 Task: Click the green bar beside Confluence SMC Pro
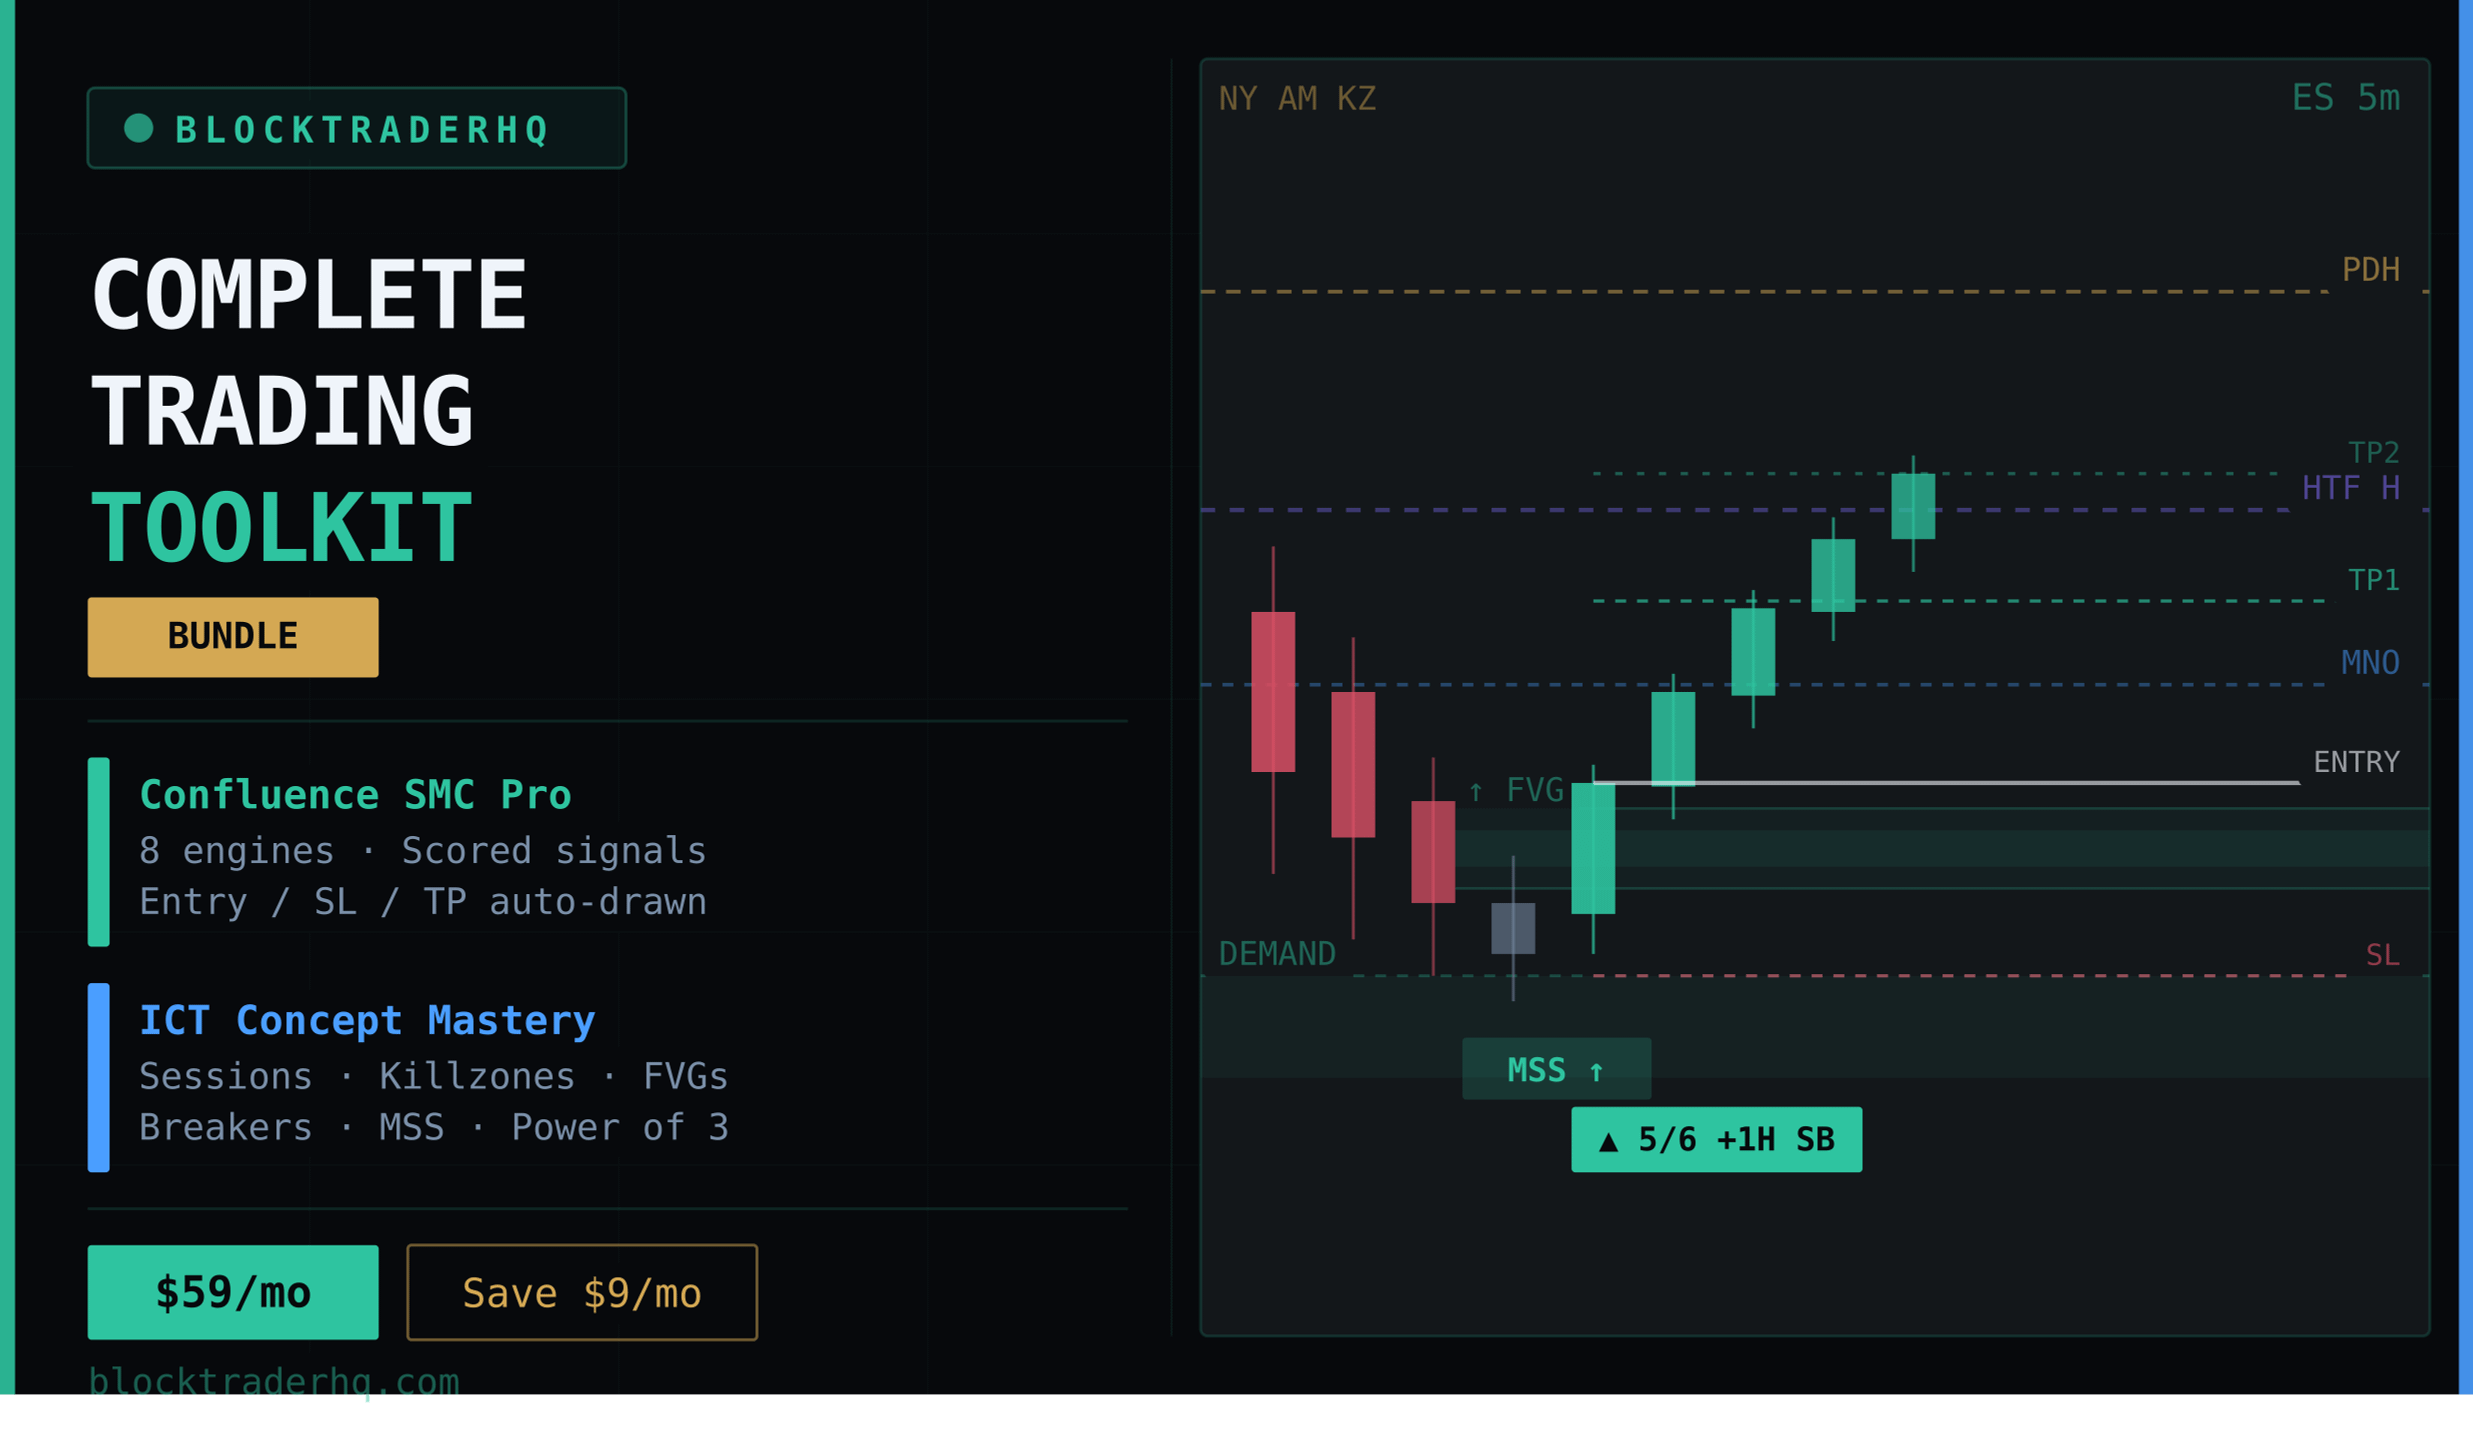tap(99, 851)
